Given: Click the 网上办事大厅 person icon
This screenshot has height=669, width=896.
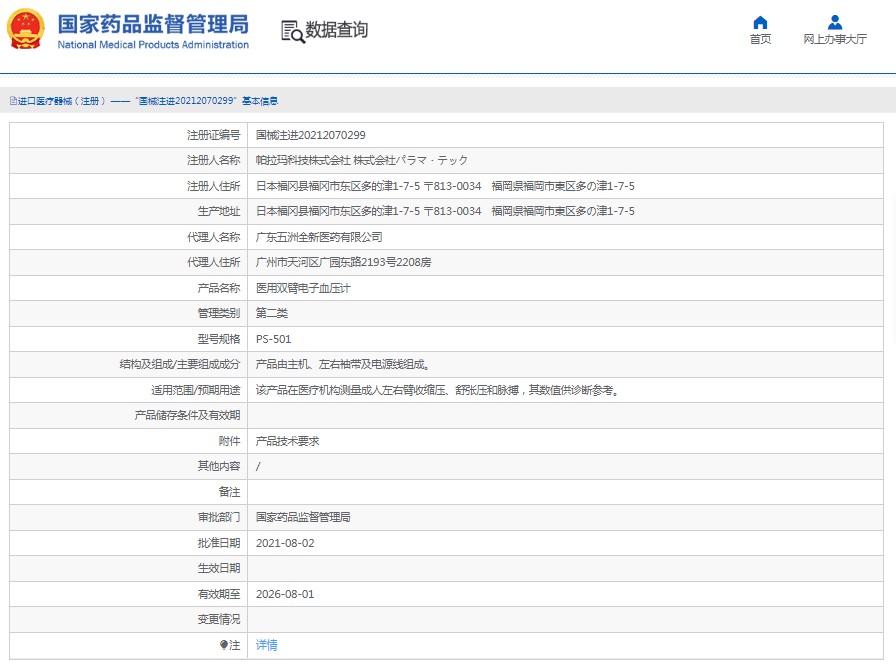Looking at the screenshot, I should [834, 23].
